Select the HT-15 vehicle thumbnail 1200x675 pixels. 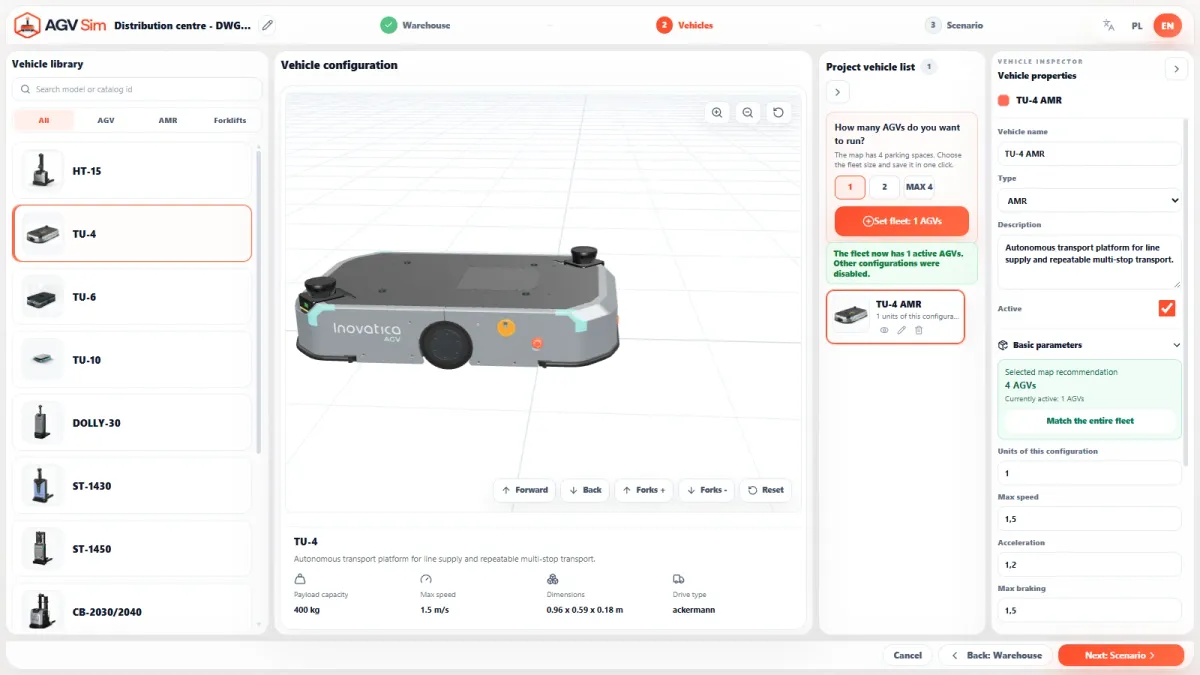click(42, 171)
